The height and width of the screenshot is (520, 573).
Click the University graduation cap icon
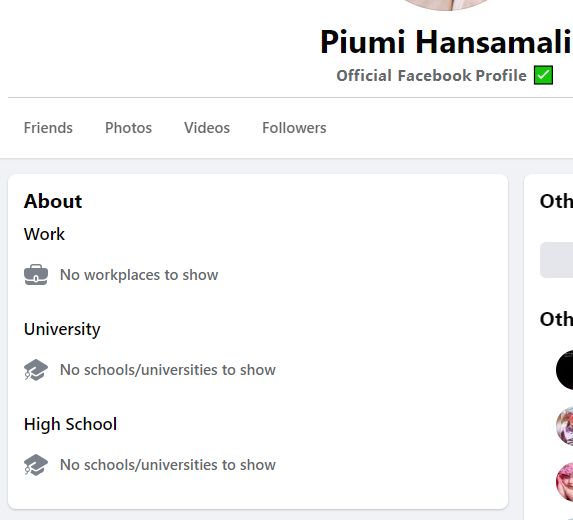[36, 369]
